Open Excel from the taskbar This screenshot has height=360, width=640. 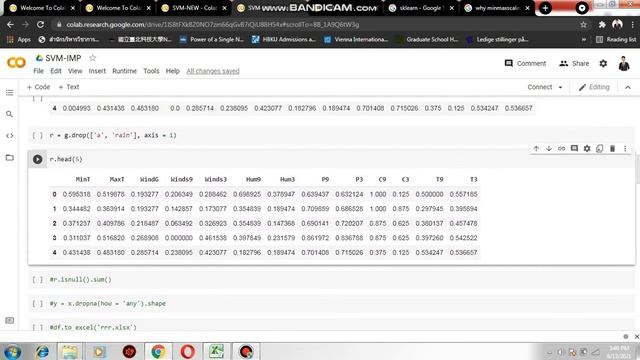click(216, 351)
